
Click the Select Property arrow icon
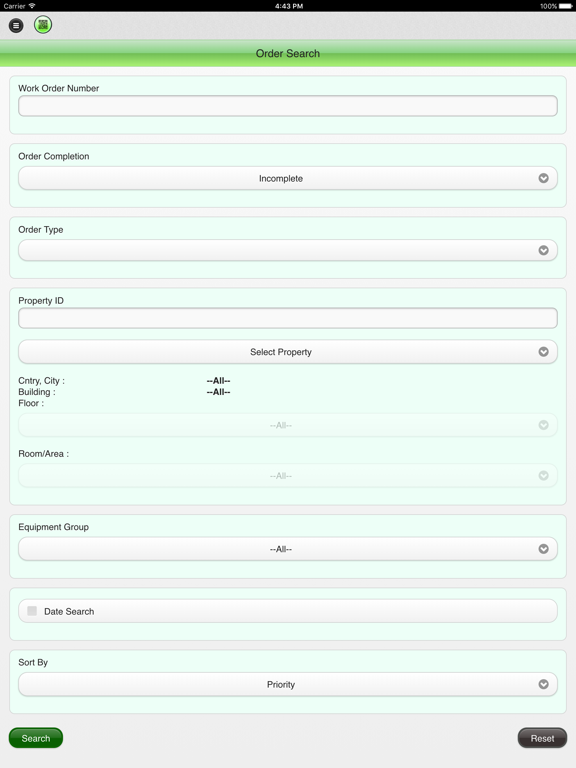tap(543, 352)
